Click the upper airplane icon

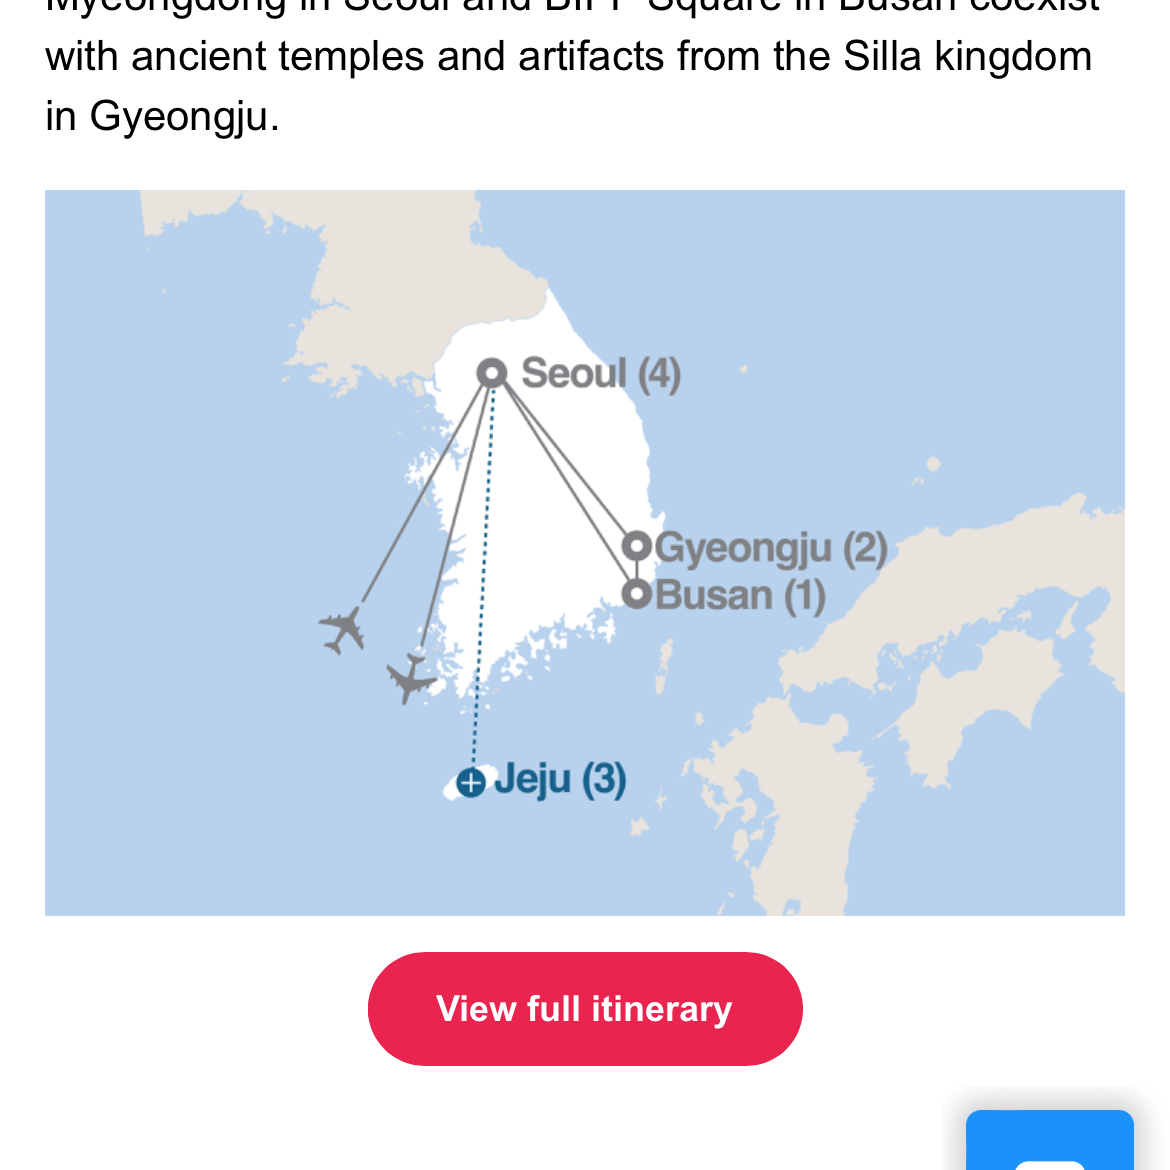tap(342, 630)
